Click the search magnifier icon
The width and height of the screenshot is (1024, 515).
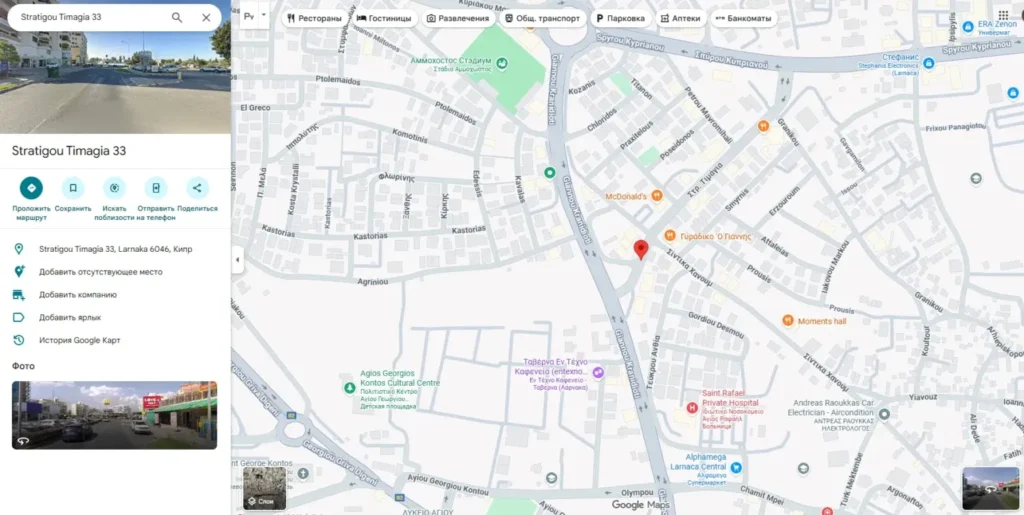(177, 18)
